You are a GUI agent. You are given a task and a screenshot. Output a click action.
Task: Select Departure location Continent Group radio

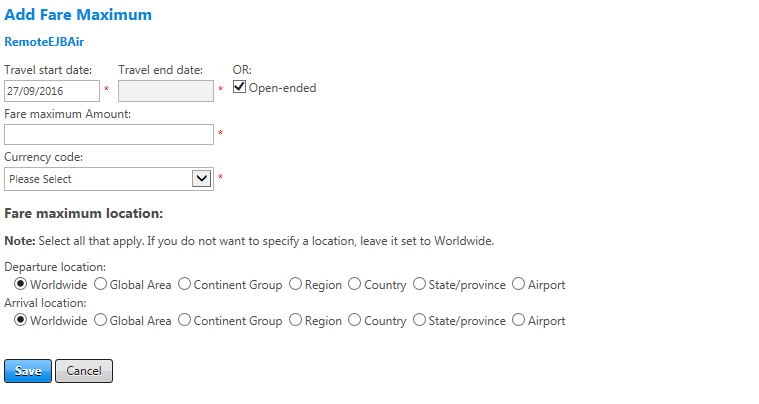point(184,285)
